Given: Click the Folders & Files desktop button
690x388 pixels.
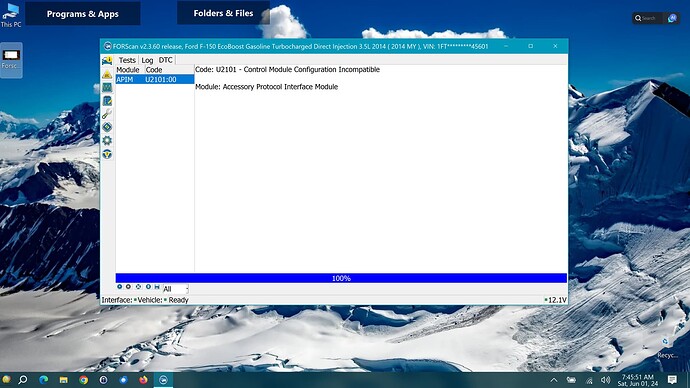Looking at the screenshot, I should click(223, 13).
